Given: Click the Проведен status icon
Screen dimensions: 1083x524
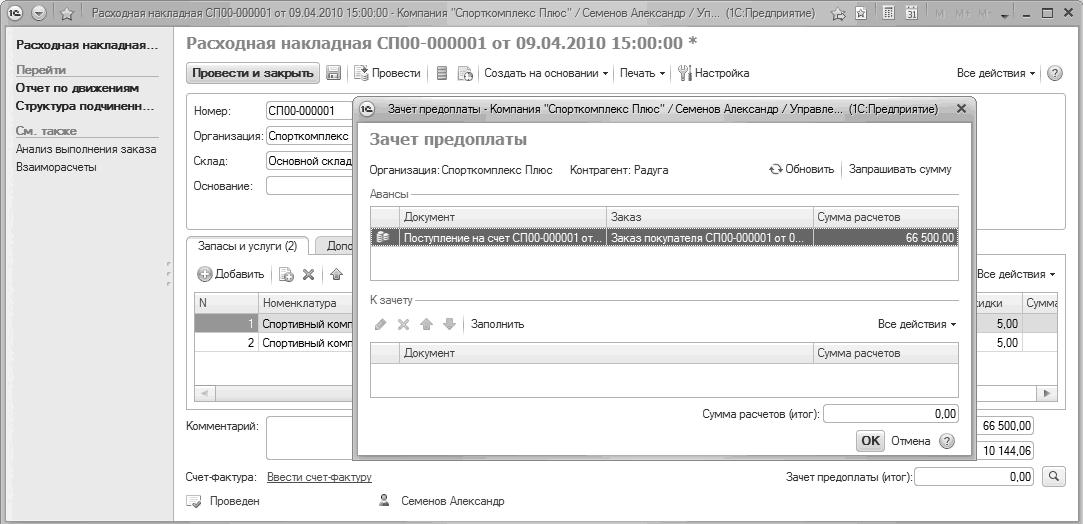Looking at the screenshot, I should [x=194, y=501].
